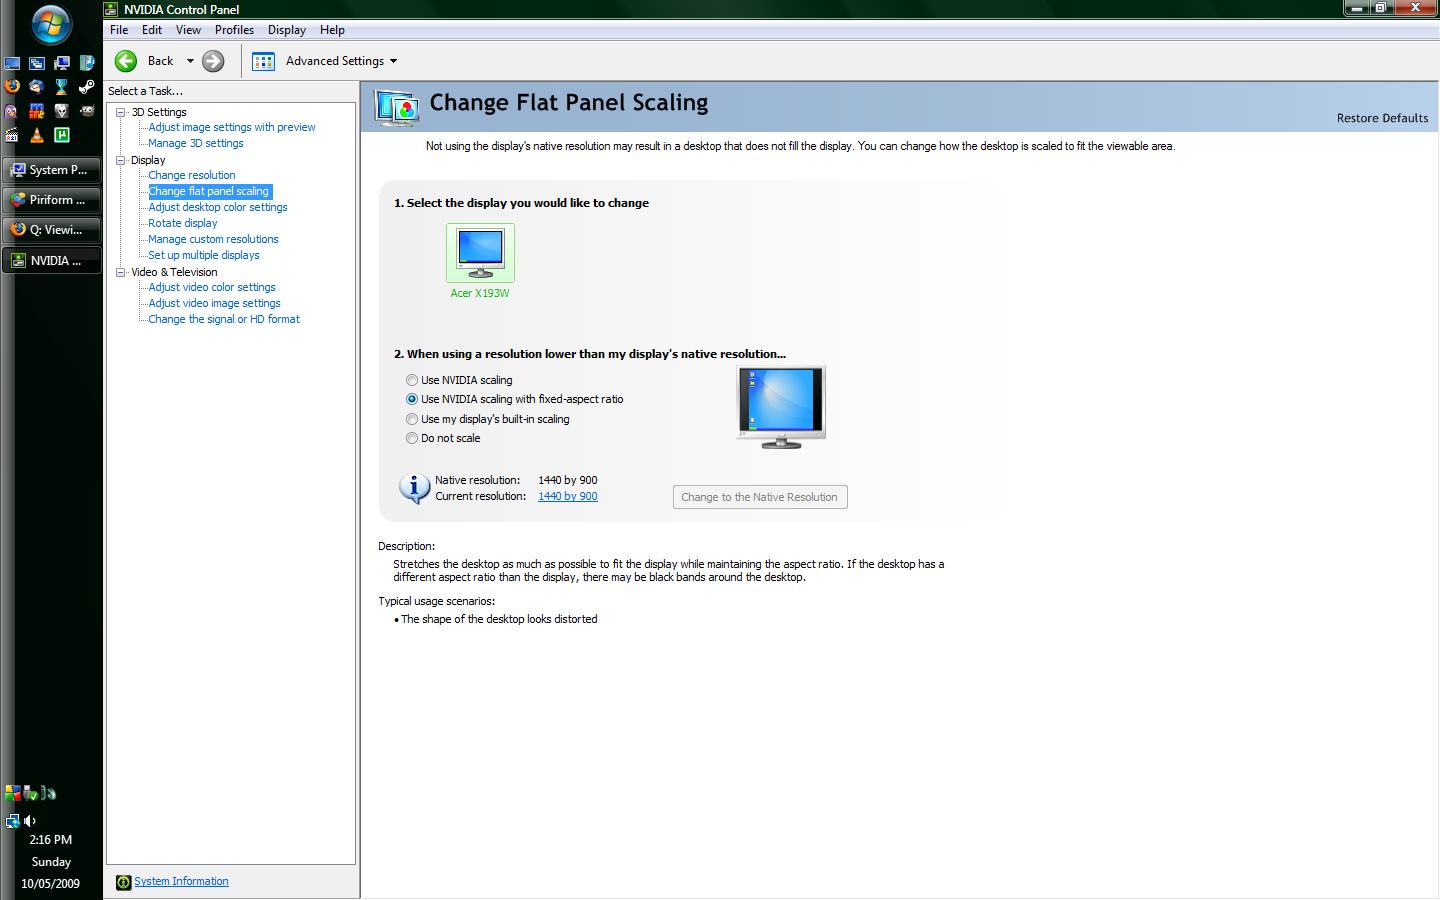
Task: Open the Back history dropdown arrow
Action: [190, 61]
